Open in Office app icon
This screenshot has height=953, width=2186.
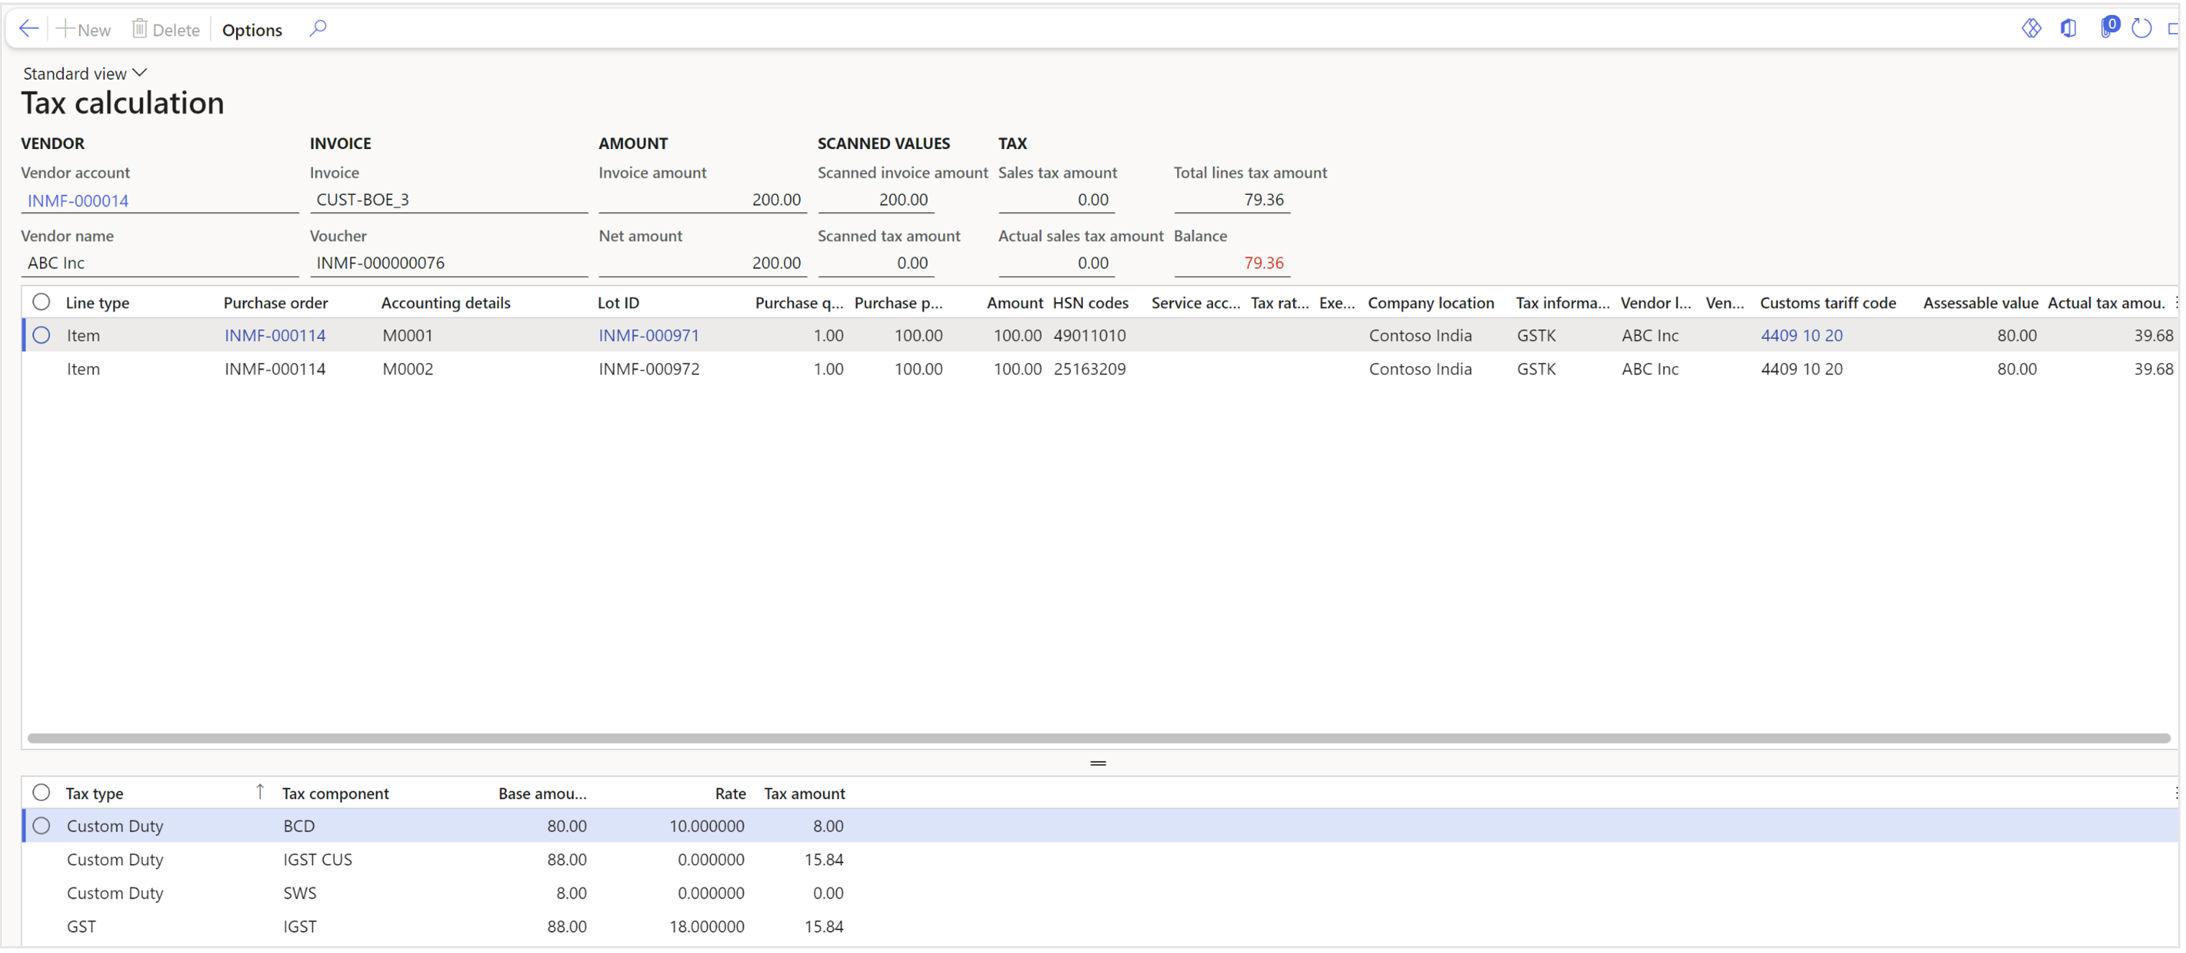[2068, 28]
